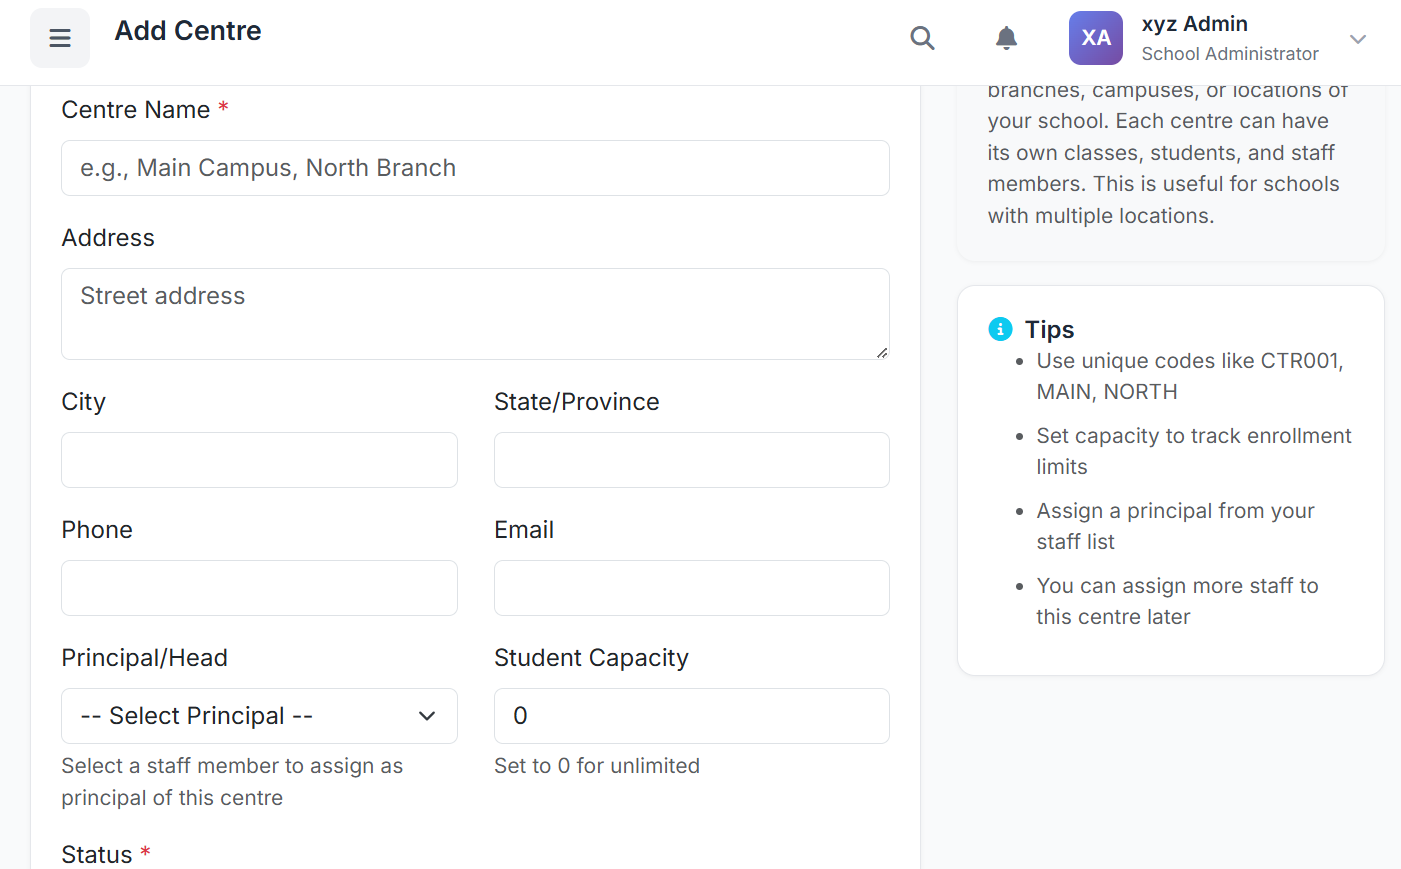The image size is (1401, 869).
Task: Open the hamburger sidebar menu
Action: [x=60, y=38]
